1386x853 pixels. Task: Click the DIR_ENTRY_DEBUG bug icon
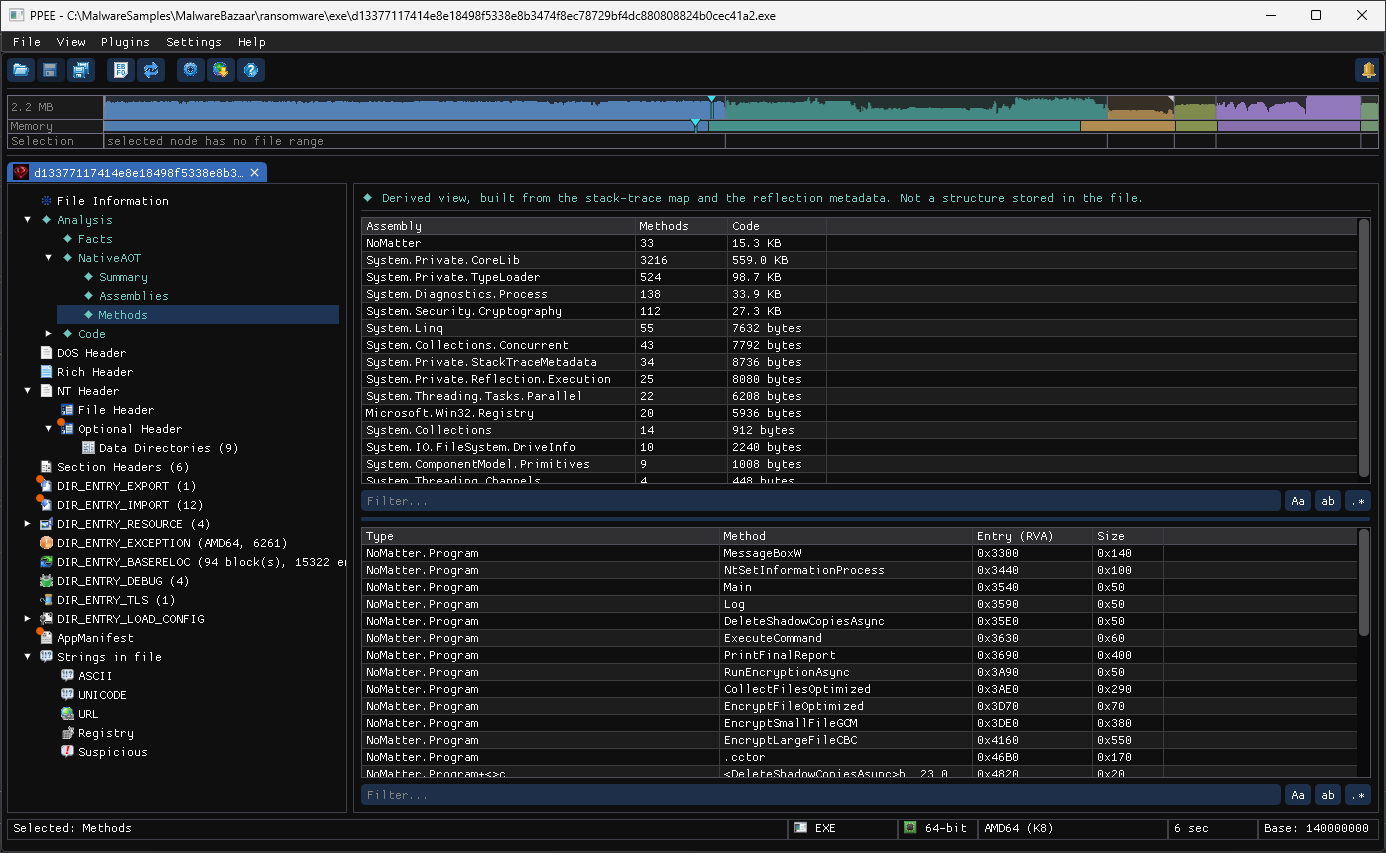pos(46,581)
